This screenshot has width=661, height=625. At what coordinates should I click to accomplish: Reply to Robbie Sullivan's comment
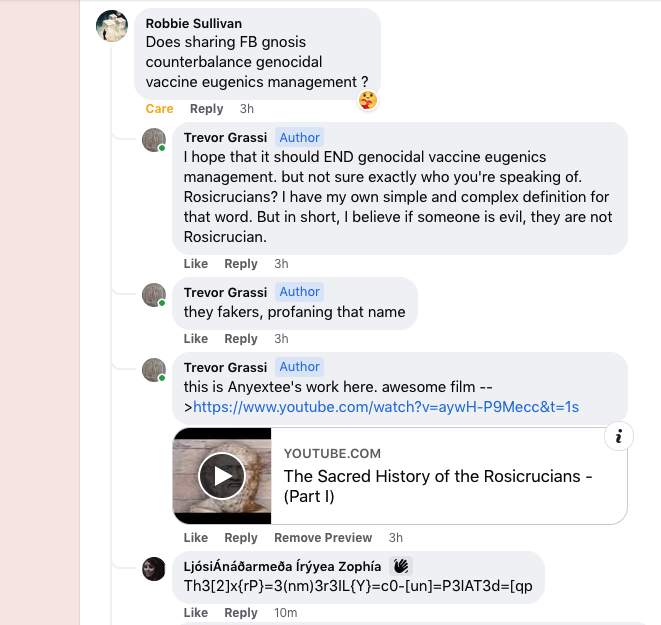tap(207, 109)
